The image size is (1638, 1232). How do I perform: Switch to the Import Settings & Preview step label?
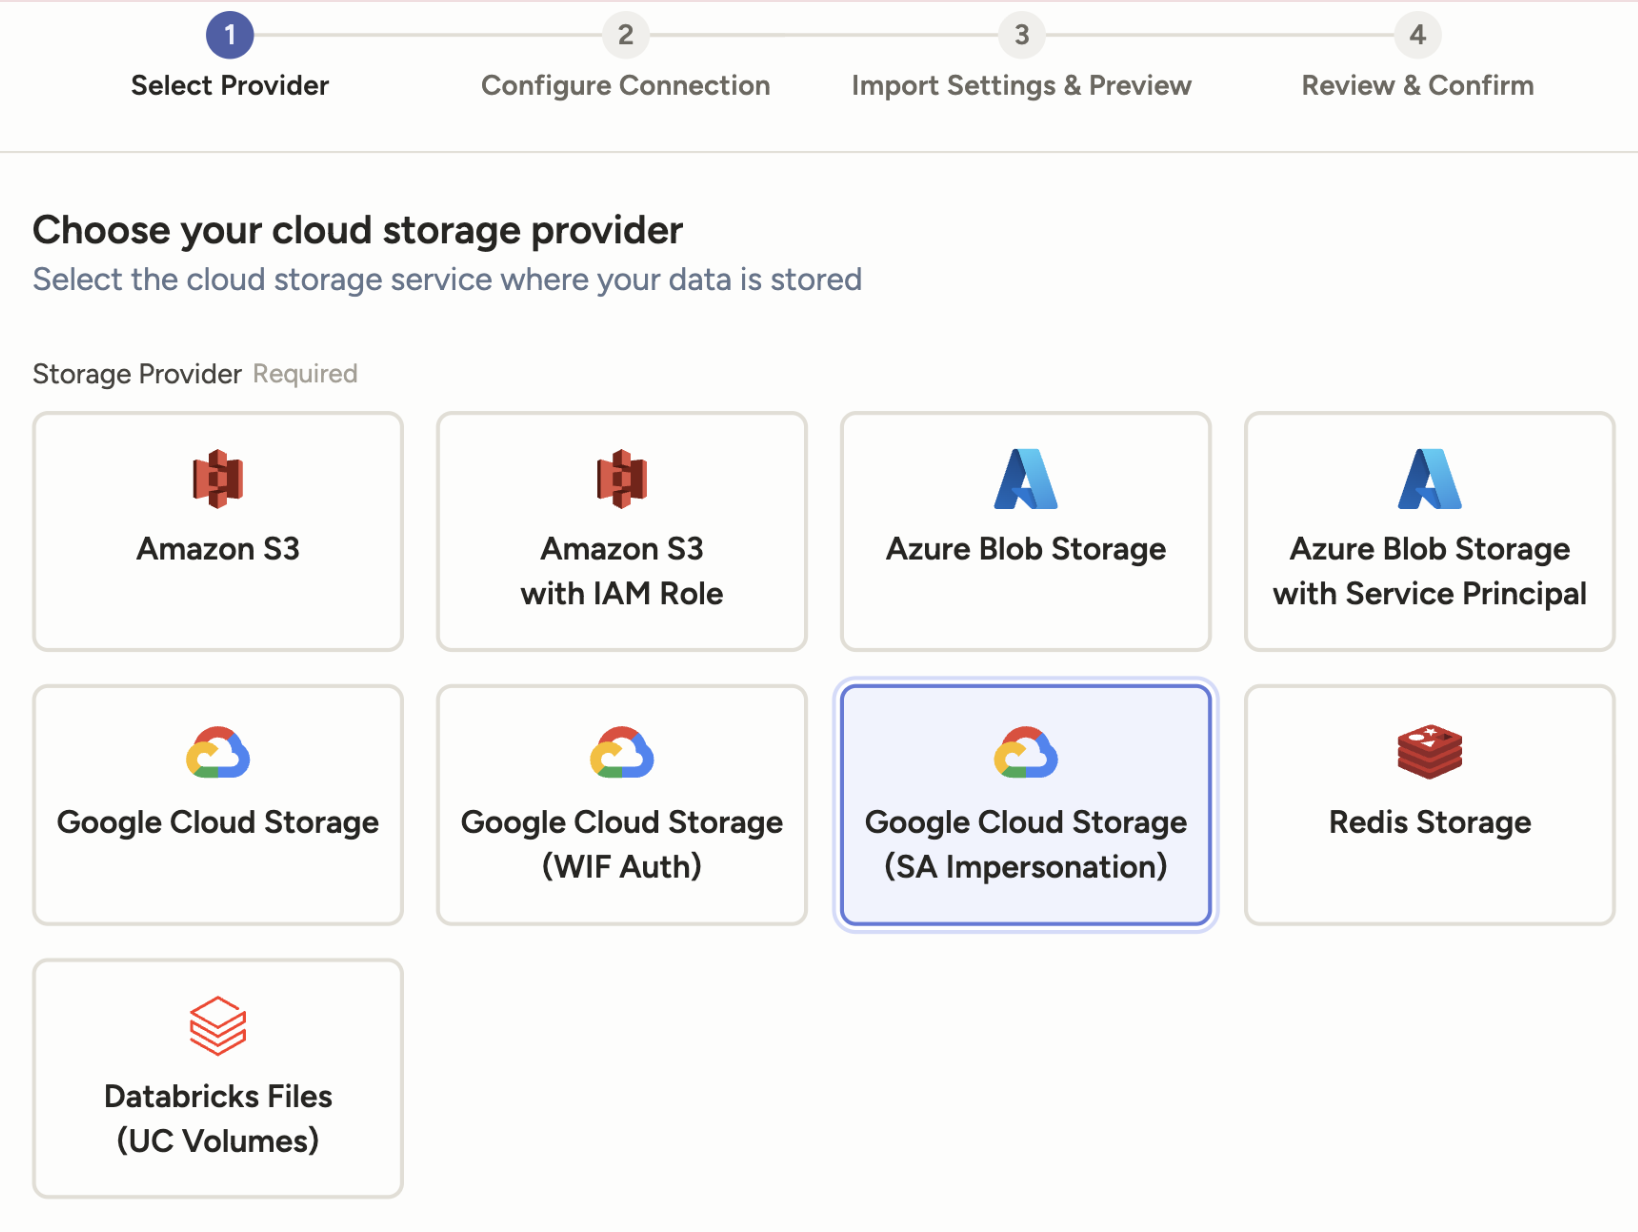[x=1022, y=86]
